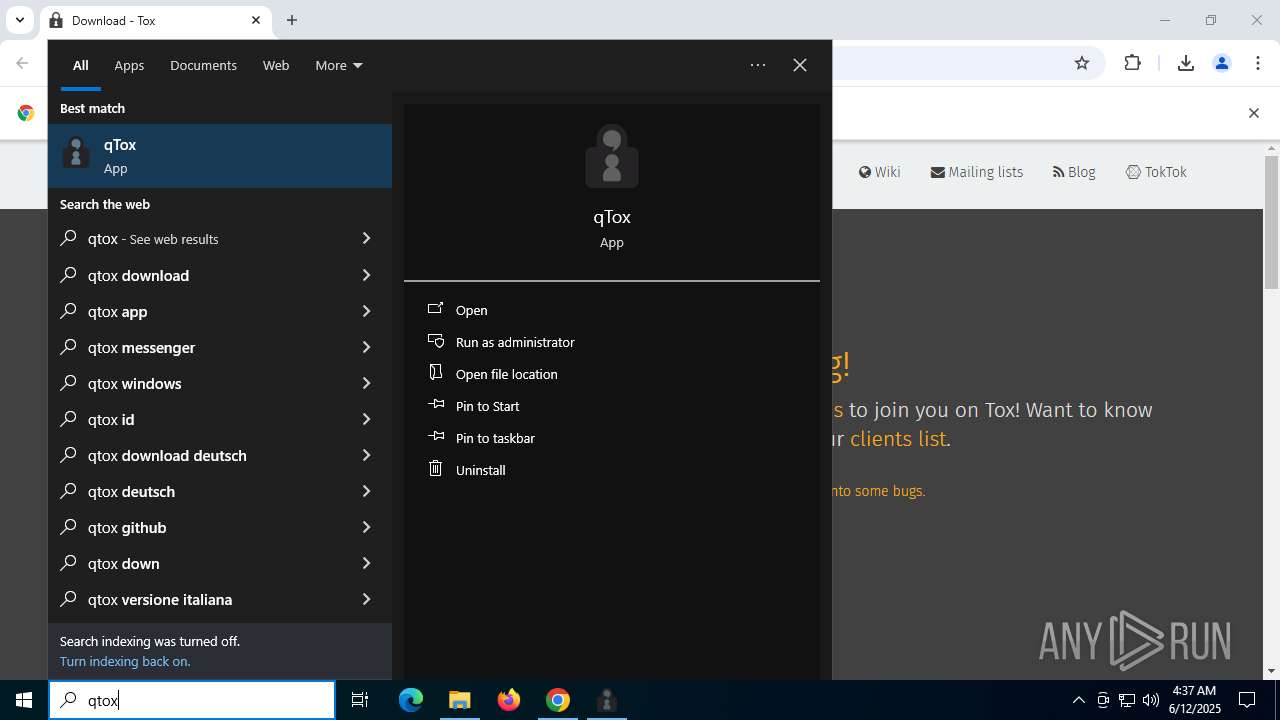The width and height of the screenshot is (1280, 720).
Task: Expand the 'qtox - See web results' arrow
Action: [x=366, y=238]
